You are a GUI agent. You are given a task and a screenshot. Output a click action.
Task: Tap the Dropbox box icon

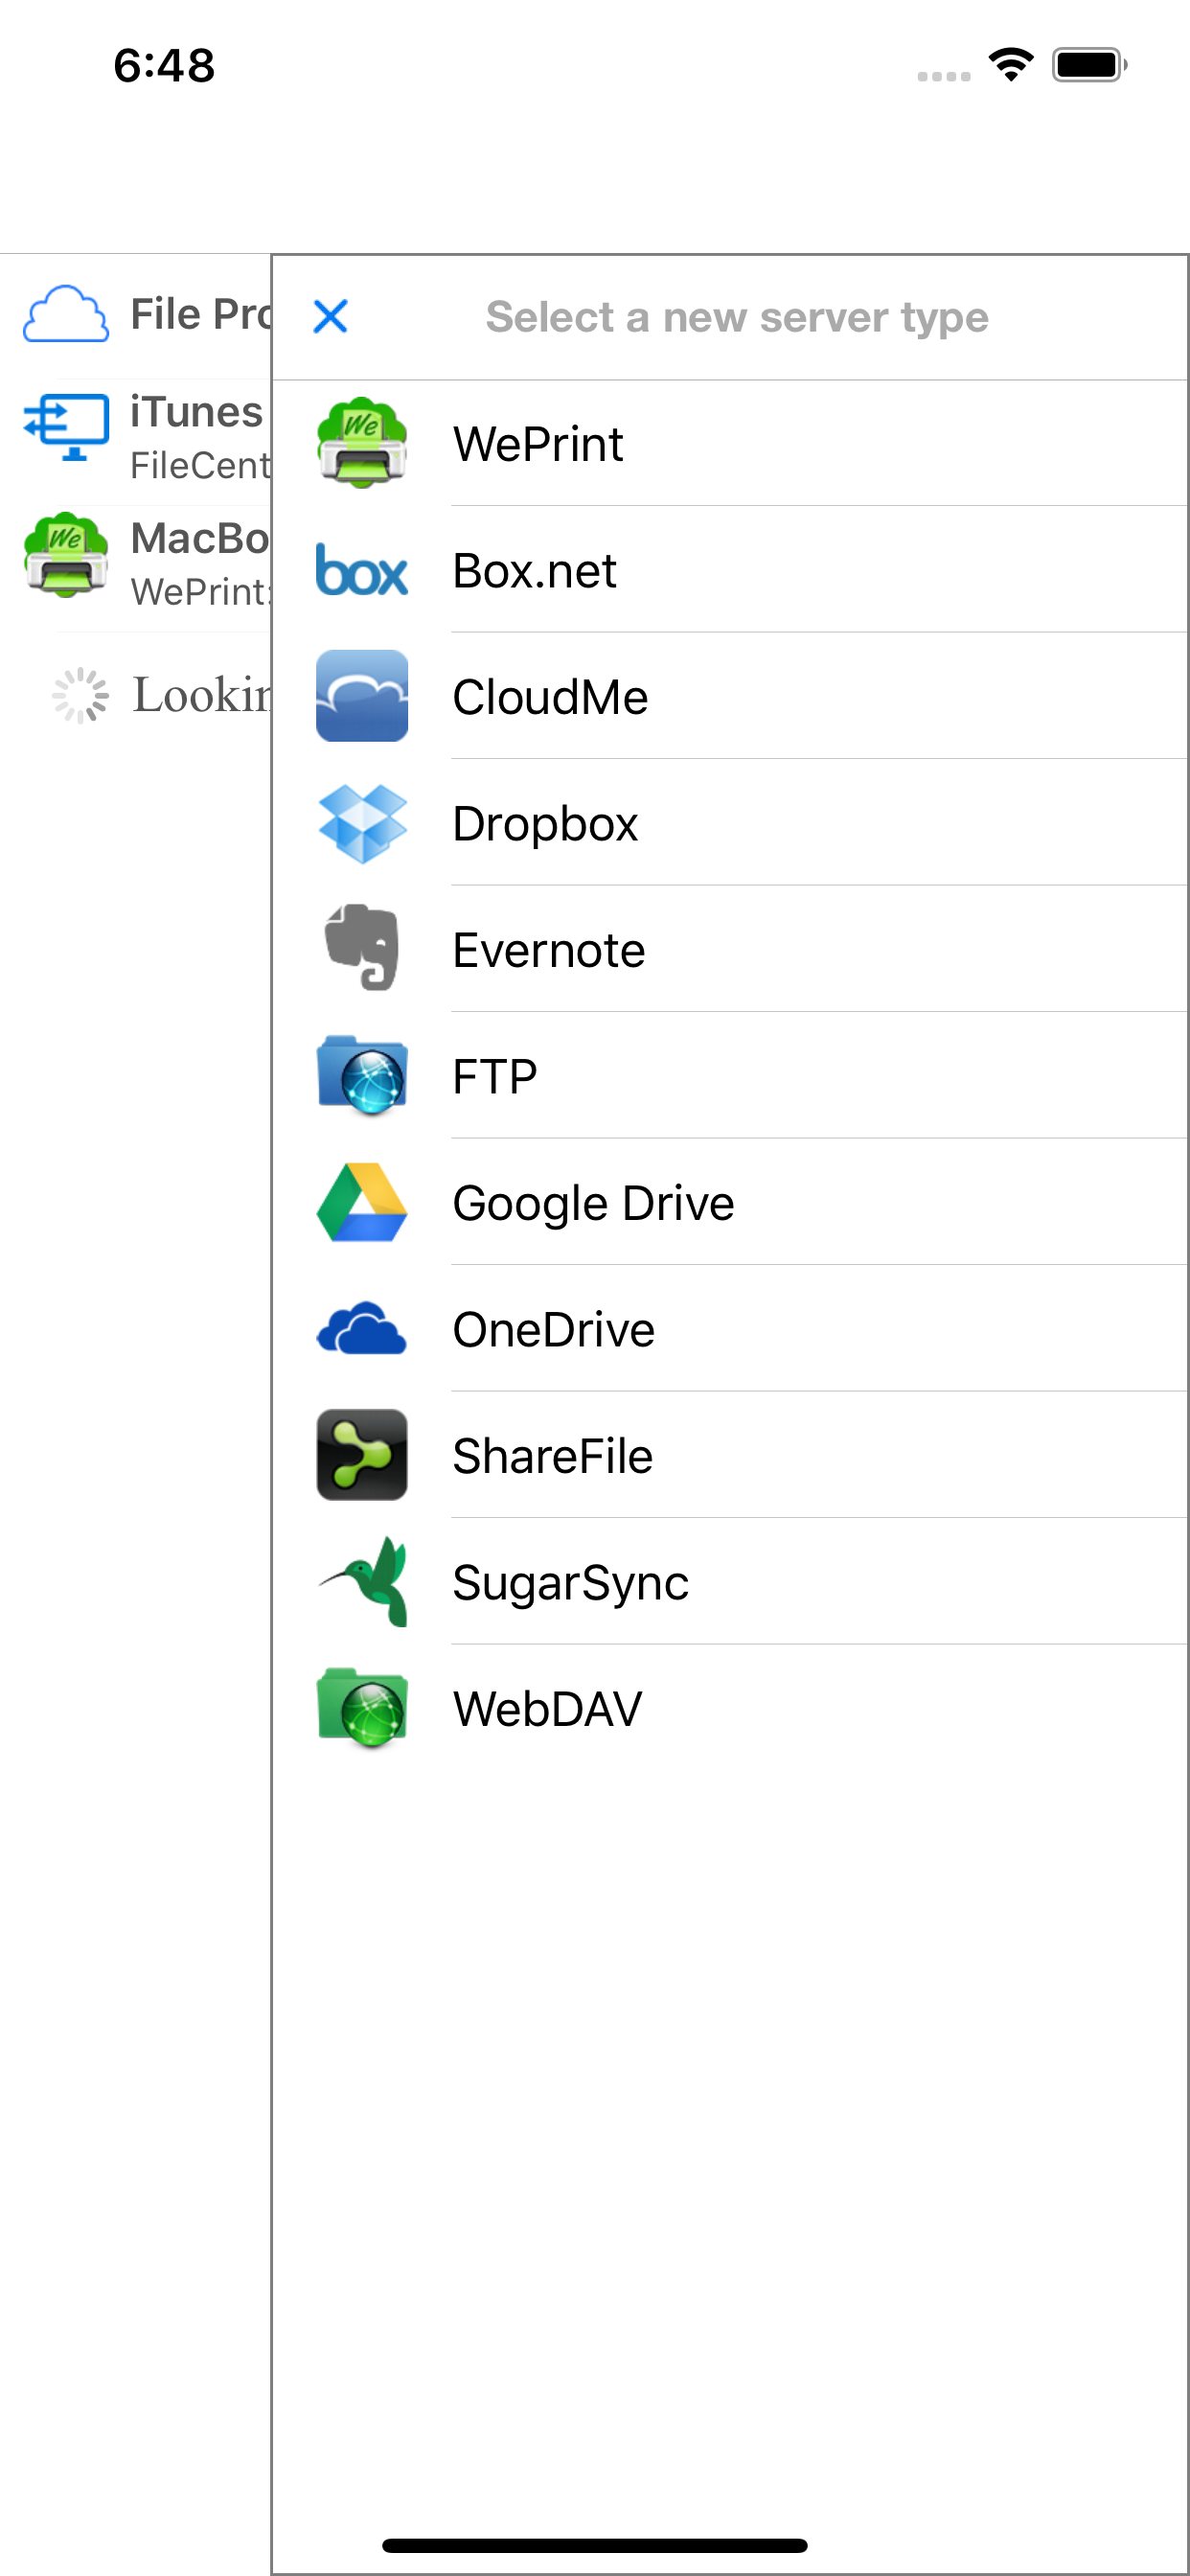(x=362, y=823)
